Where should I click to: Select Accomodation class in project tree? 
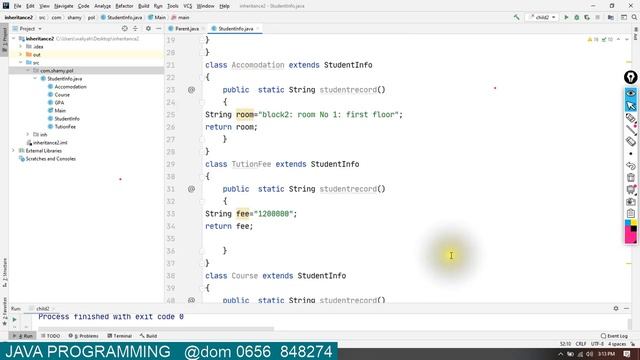coord(70,87)
